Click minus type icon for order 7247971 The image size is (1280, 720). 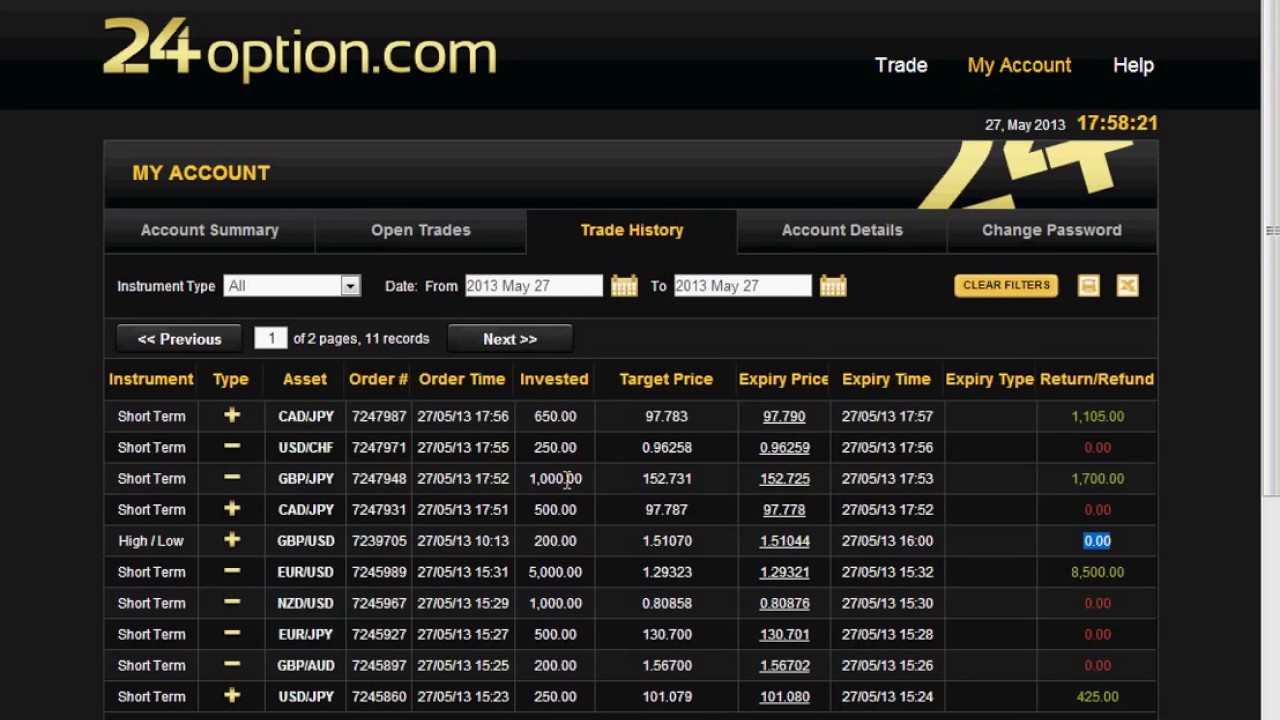(x=232, y=447)
